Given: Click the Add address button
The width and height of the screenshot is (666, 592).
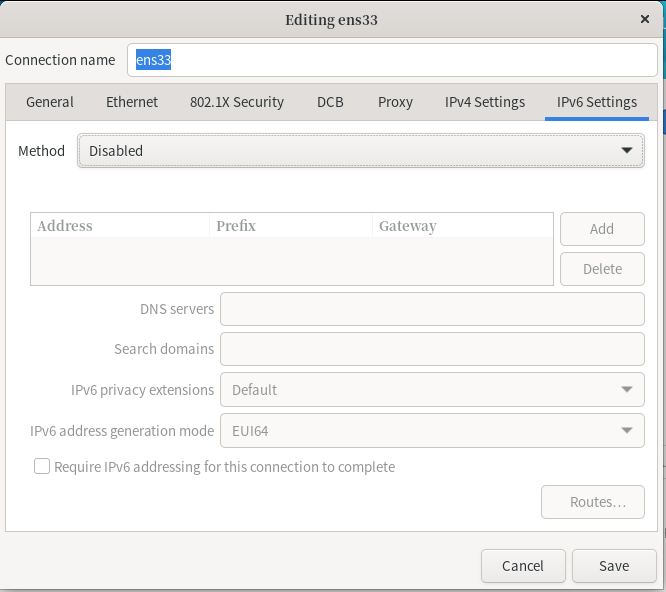Looking at the screenshot, I should pyautogui.click(x=602, y=229).
